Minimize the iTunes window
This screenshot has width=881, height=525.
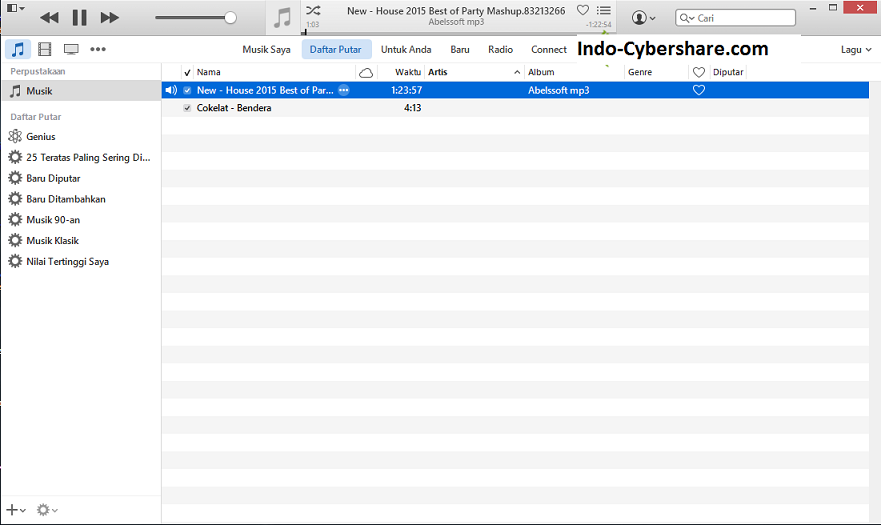click(x=813, y=8)
